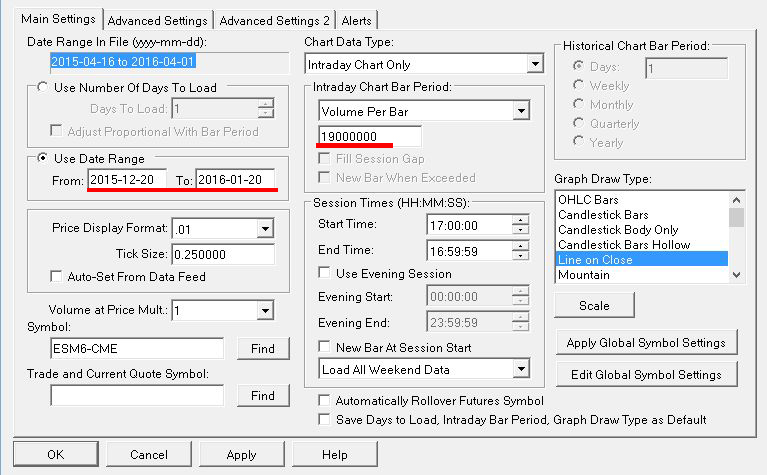Viewport: 767px width, 475px height.
Task: Check Save Days to Load as Default
Action: point(324,420)
